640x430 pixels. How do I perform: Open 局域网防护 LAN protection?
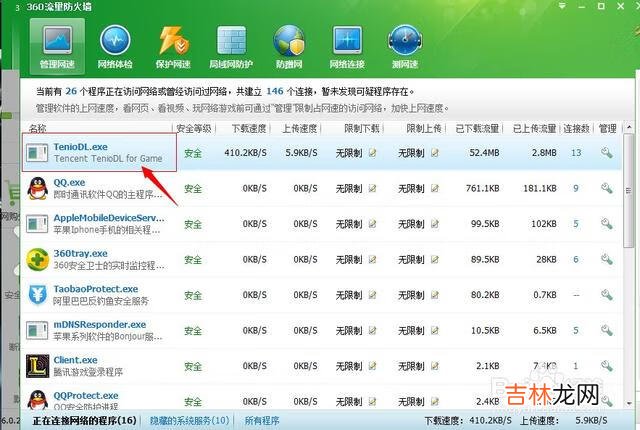(x=231, y=47)
